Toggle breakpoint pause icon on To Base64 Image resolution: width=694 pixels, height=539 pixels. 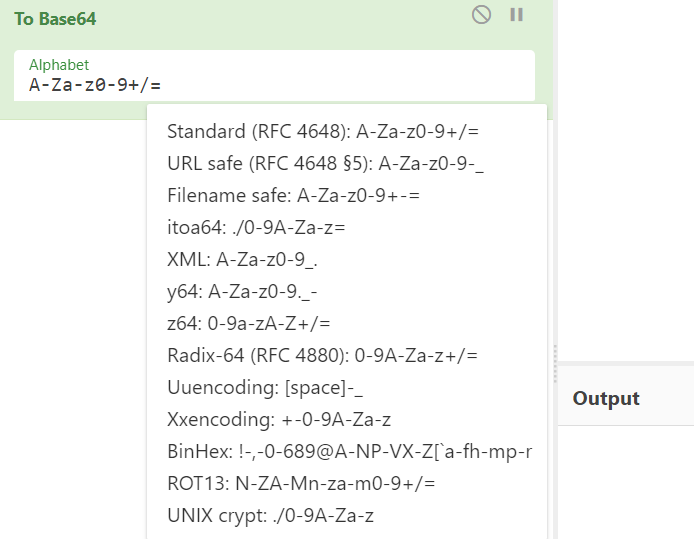517,15
